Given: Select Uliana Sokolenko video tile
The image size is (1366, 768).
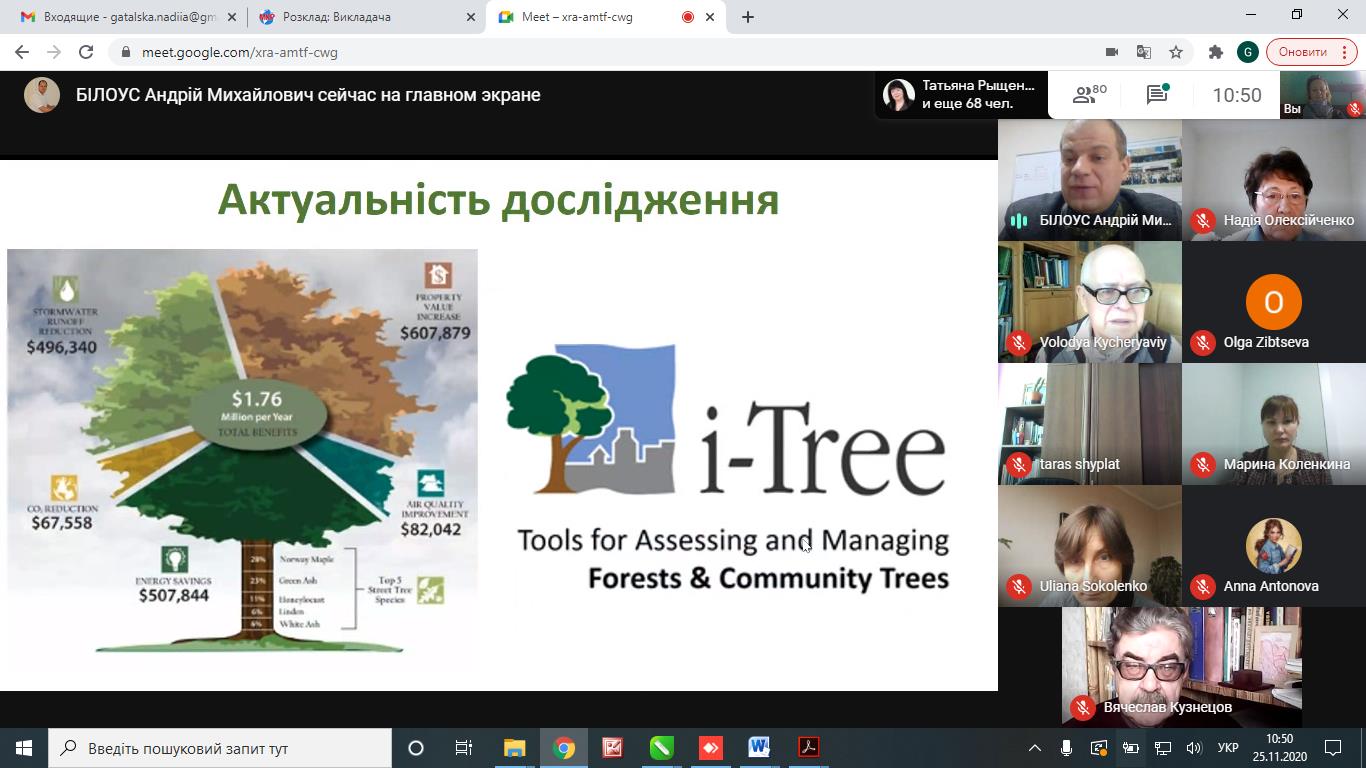Looking at the screenshot, I should click(1090, 546).
